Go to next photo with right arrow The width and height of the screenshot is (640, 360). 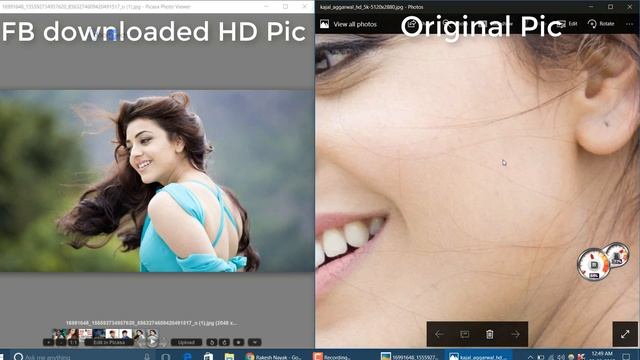(x=515, y=334)
